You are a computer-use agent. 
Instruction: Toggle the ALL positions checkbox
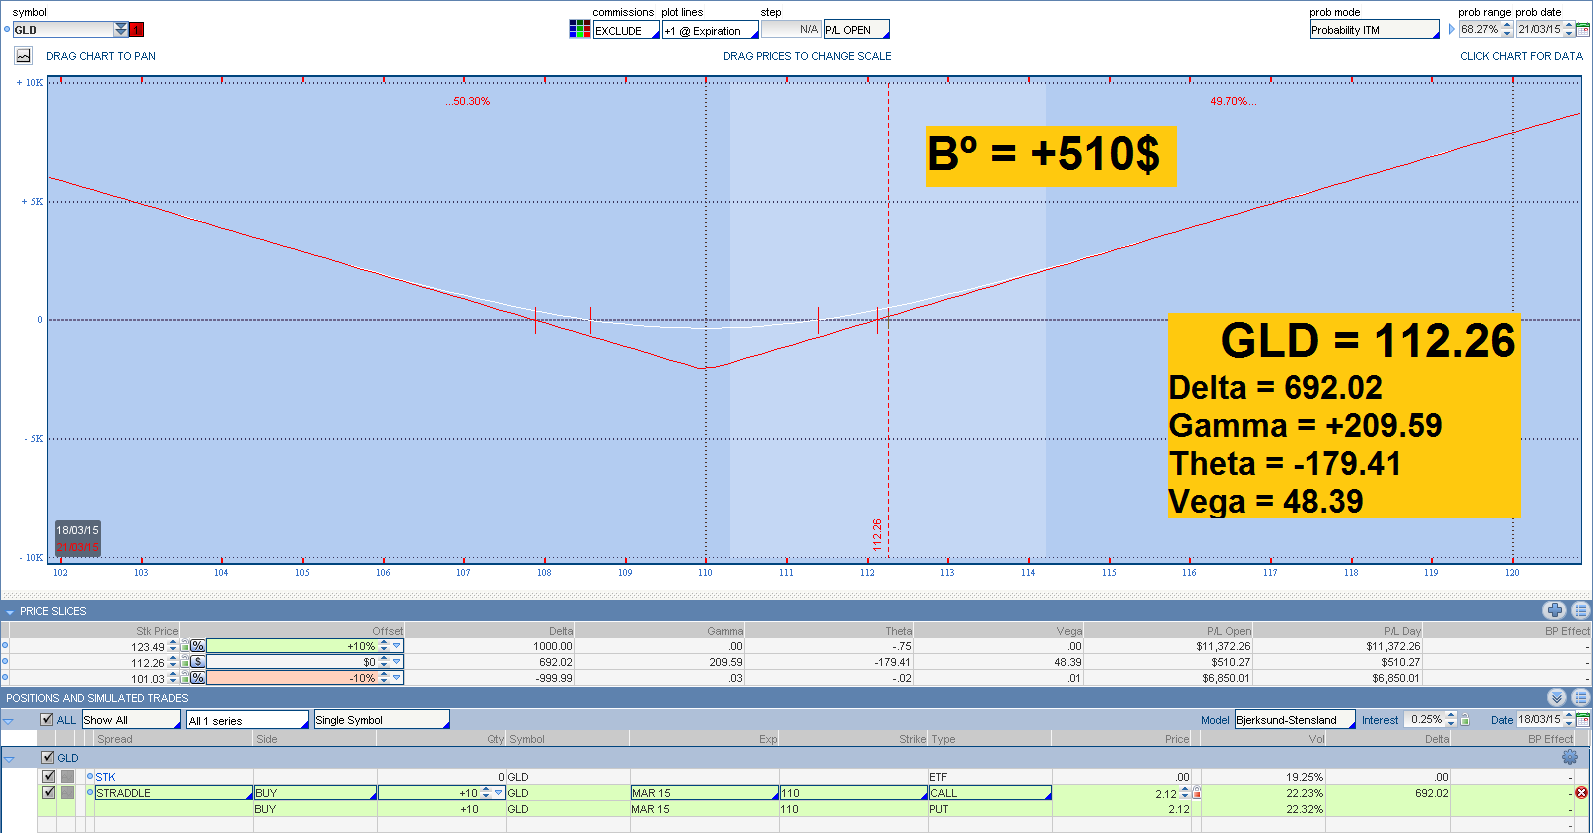(x=47, y=720)
